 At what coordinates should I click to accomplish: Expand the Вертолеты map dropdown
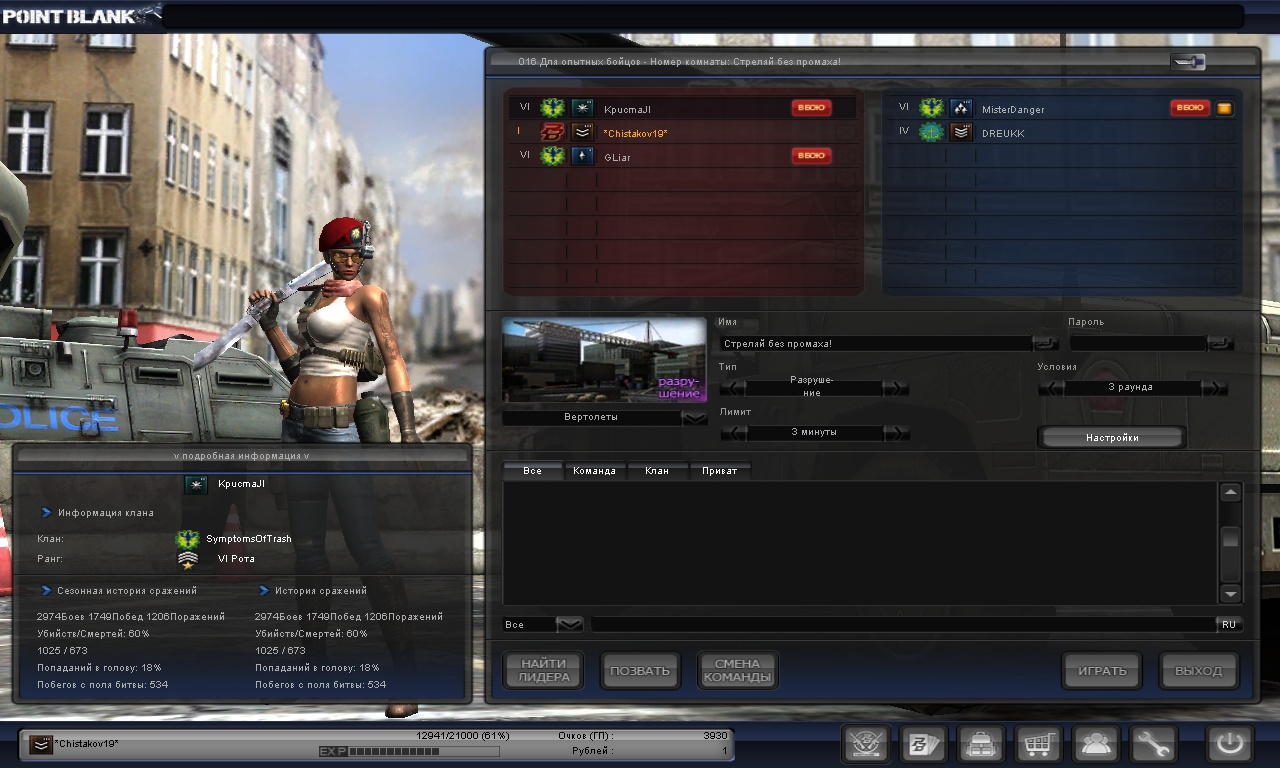click(694, 418)
